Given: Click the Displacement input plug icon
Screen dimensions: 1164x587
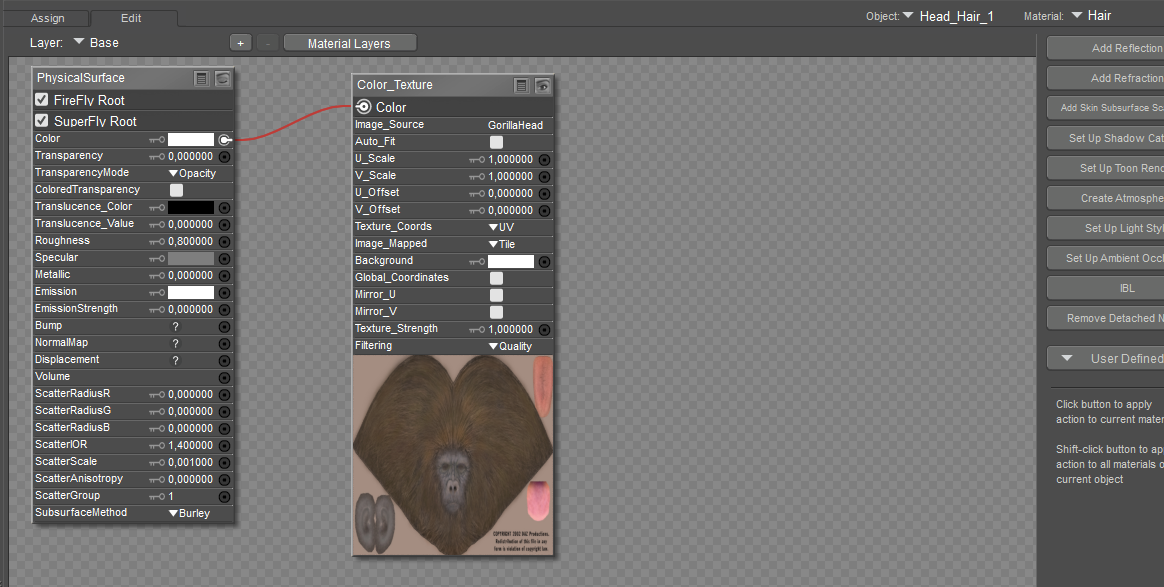Looking at the screenshot, I should [224, 361].
